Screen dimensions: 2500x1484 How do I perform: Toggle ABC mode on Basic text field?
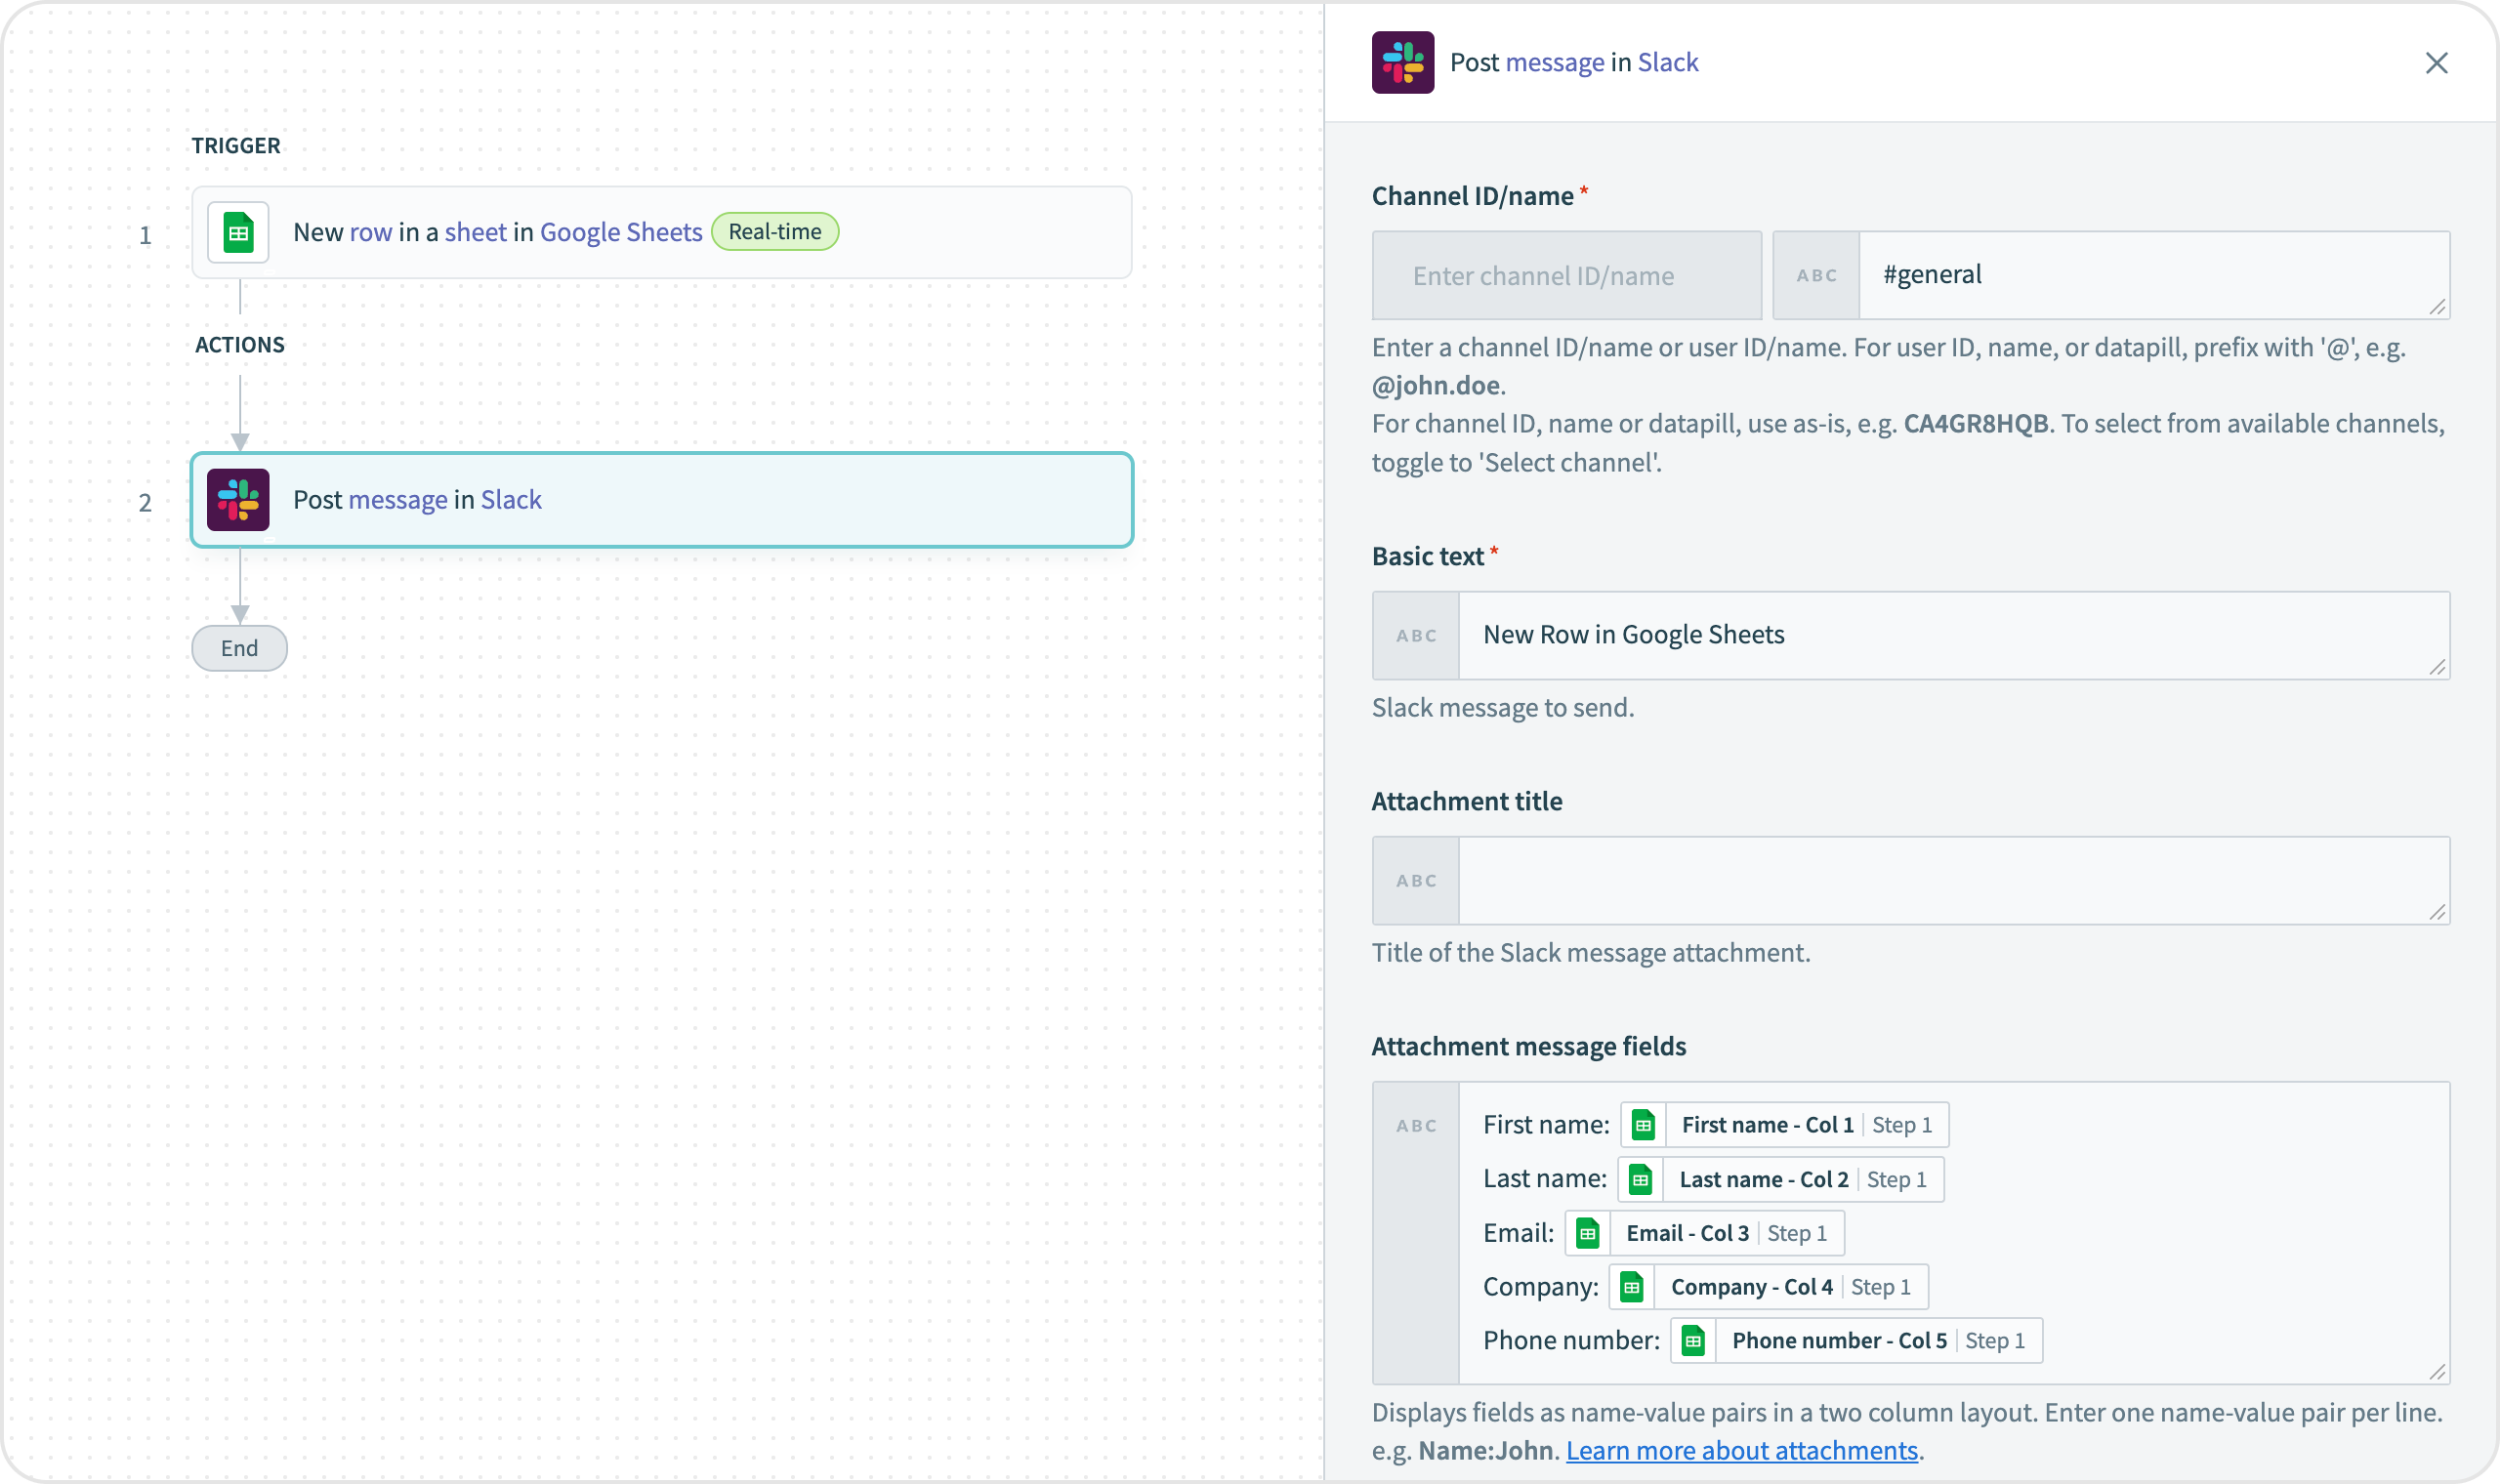[x=1416, y=636]
